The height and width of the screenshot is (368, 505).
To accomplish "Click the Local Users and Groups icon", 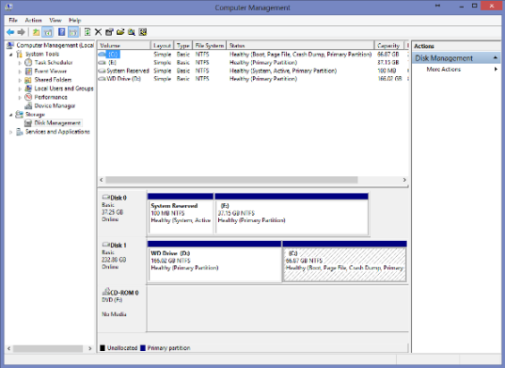I will click(29, 88).
